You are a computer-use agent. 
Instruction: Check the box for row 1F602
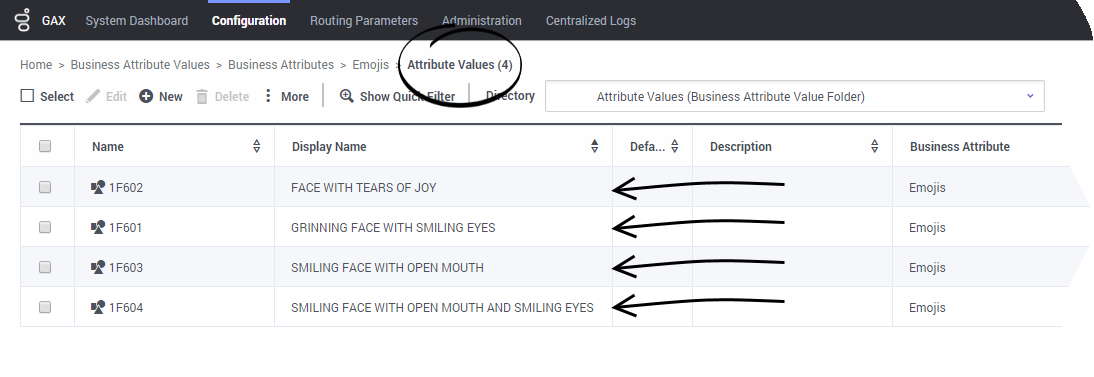45,187
